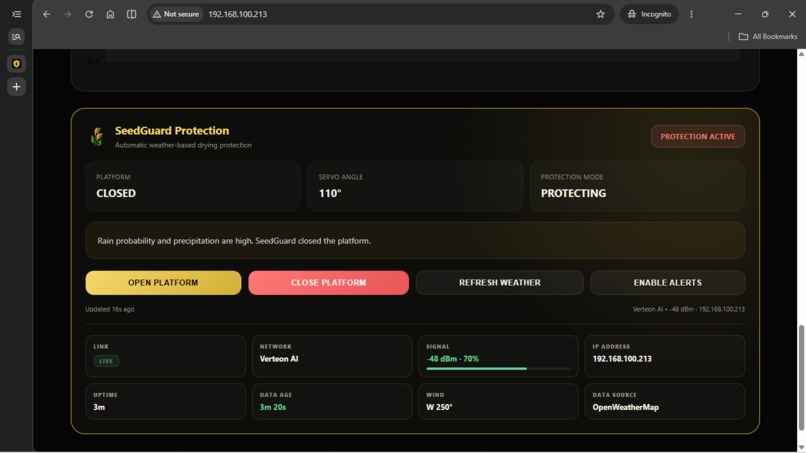Image resolution: width=806 pixels, height=453 pixels.
Task: Select the 'SeedGuard Protection' heading
Action: click(172, 131)
